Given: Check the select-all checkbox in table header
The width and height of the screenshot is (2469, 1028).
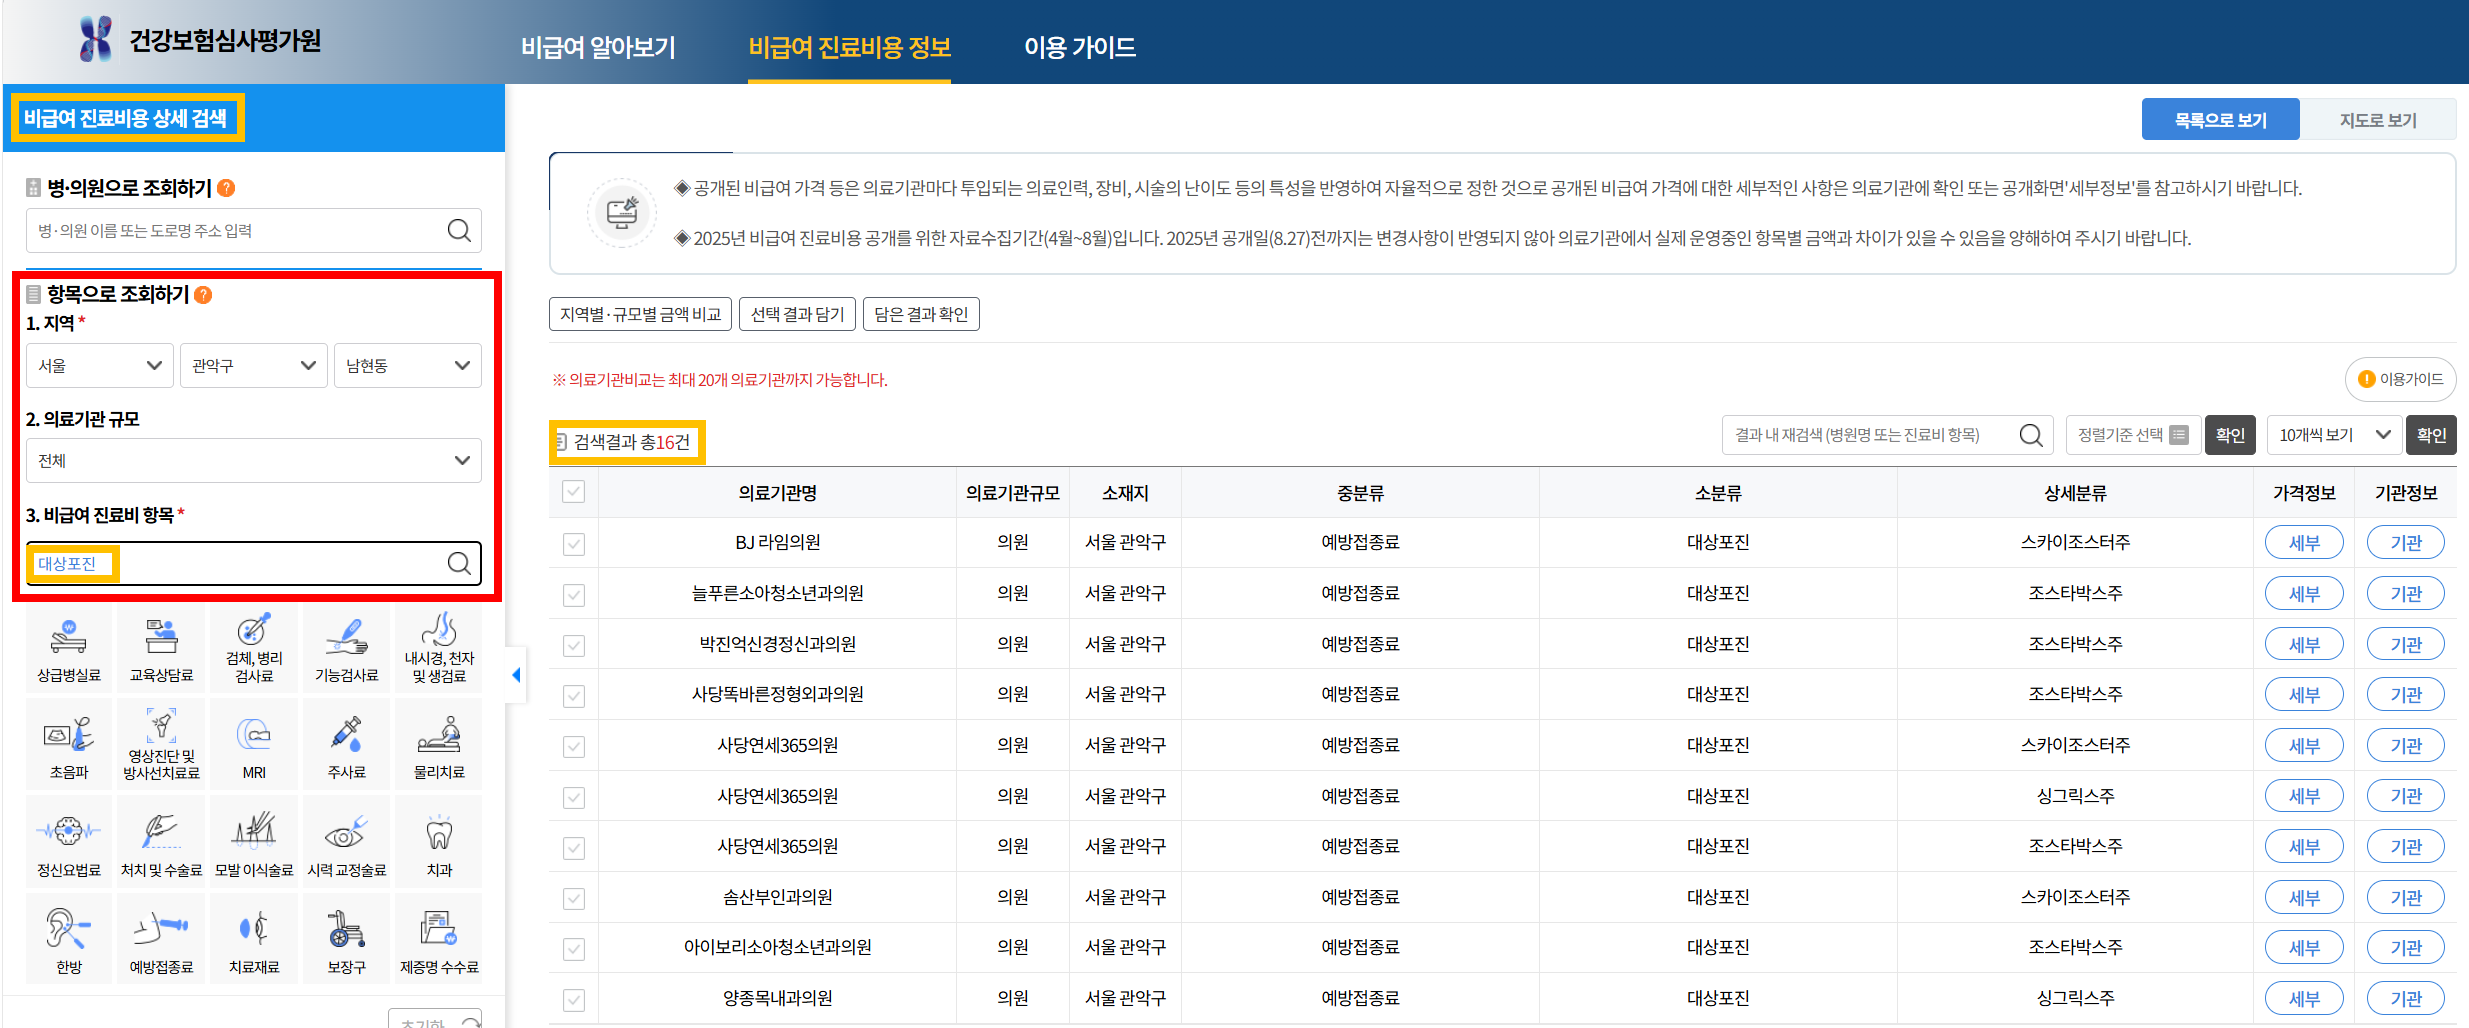Looking at the screenshot, I should click(572, 492).
